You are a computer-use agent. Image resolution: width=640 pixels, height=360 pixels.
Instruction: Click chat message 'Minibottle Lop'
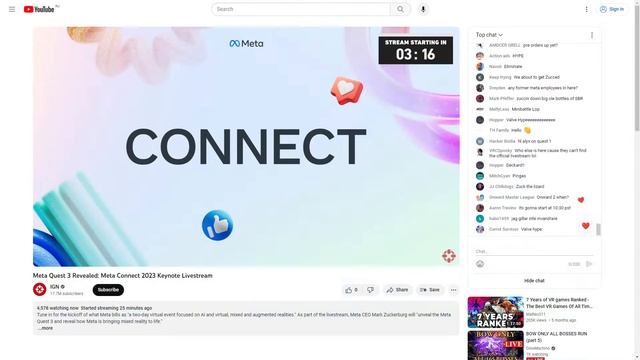pyautogui.click(x=526, y=109)
